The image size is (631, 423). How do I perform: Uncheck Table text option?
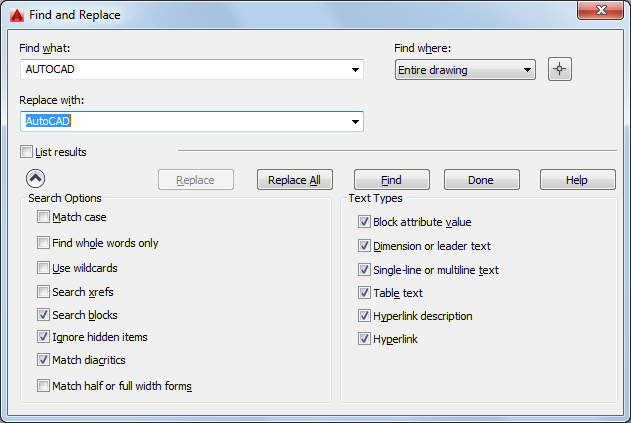click(x=364, y=293)
